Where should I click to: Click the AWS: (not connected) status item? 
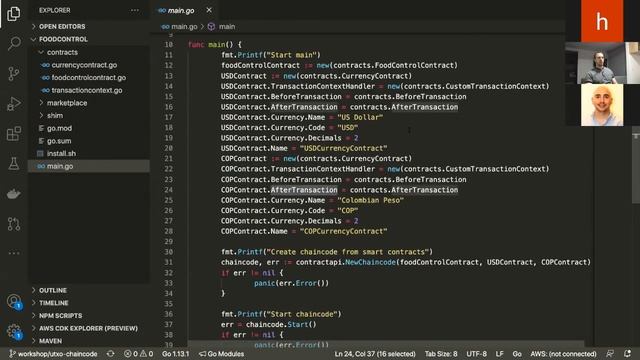pos(563,354)
